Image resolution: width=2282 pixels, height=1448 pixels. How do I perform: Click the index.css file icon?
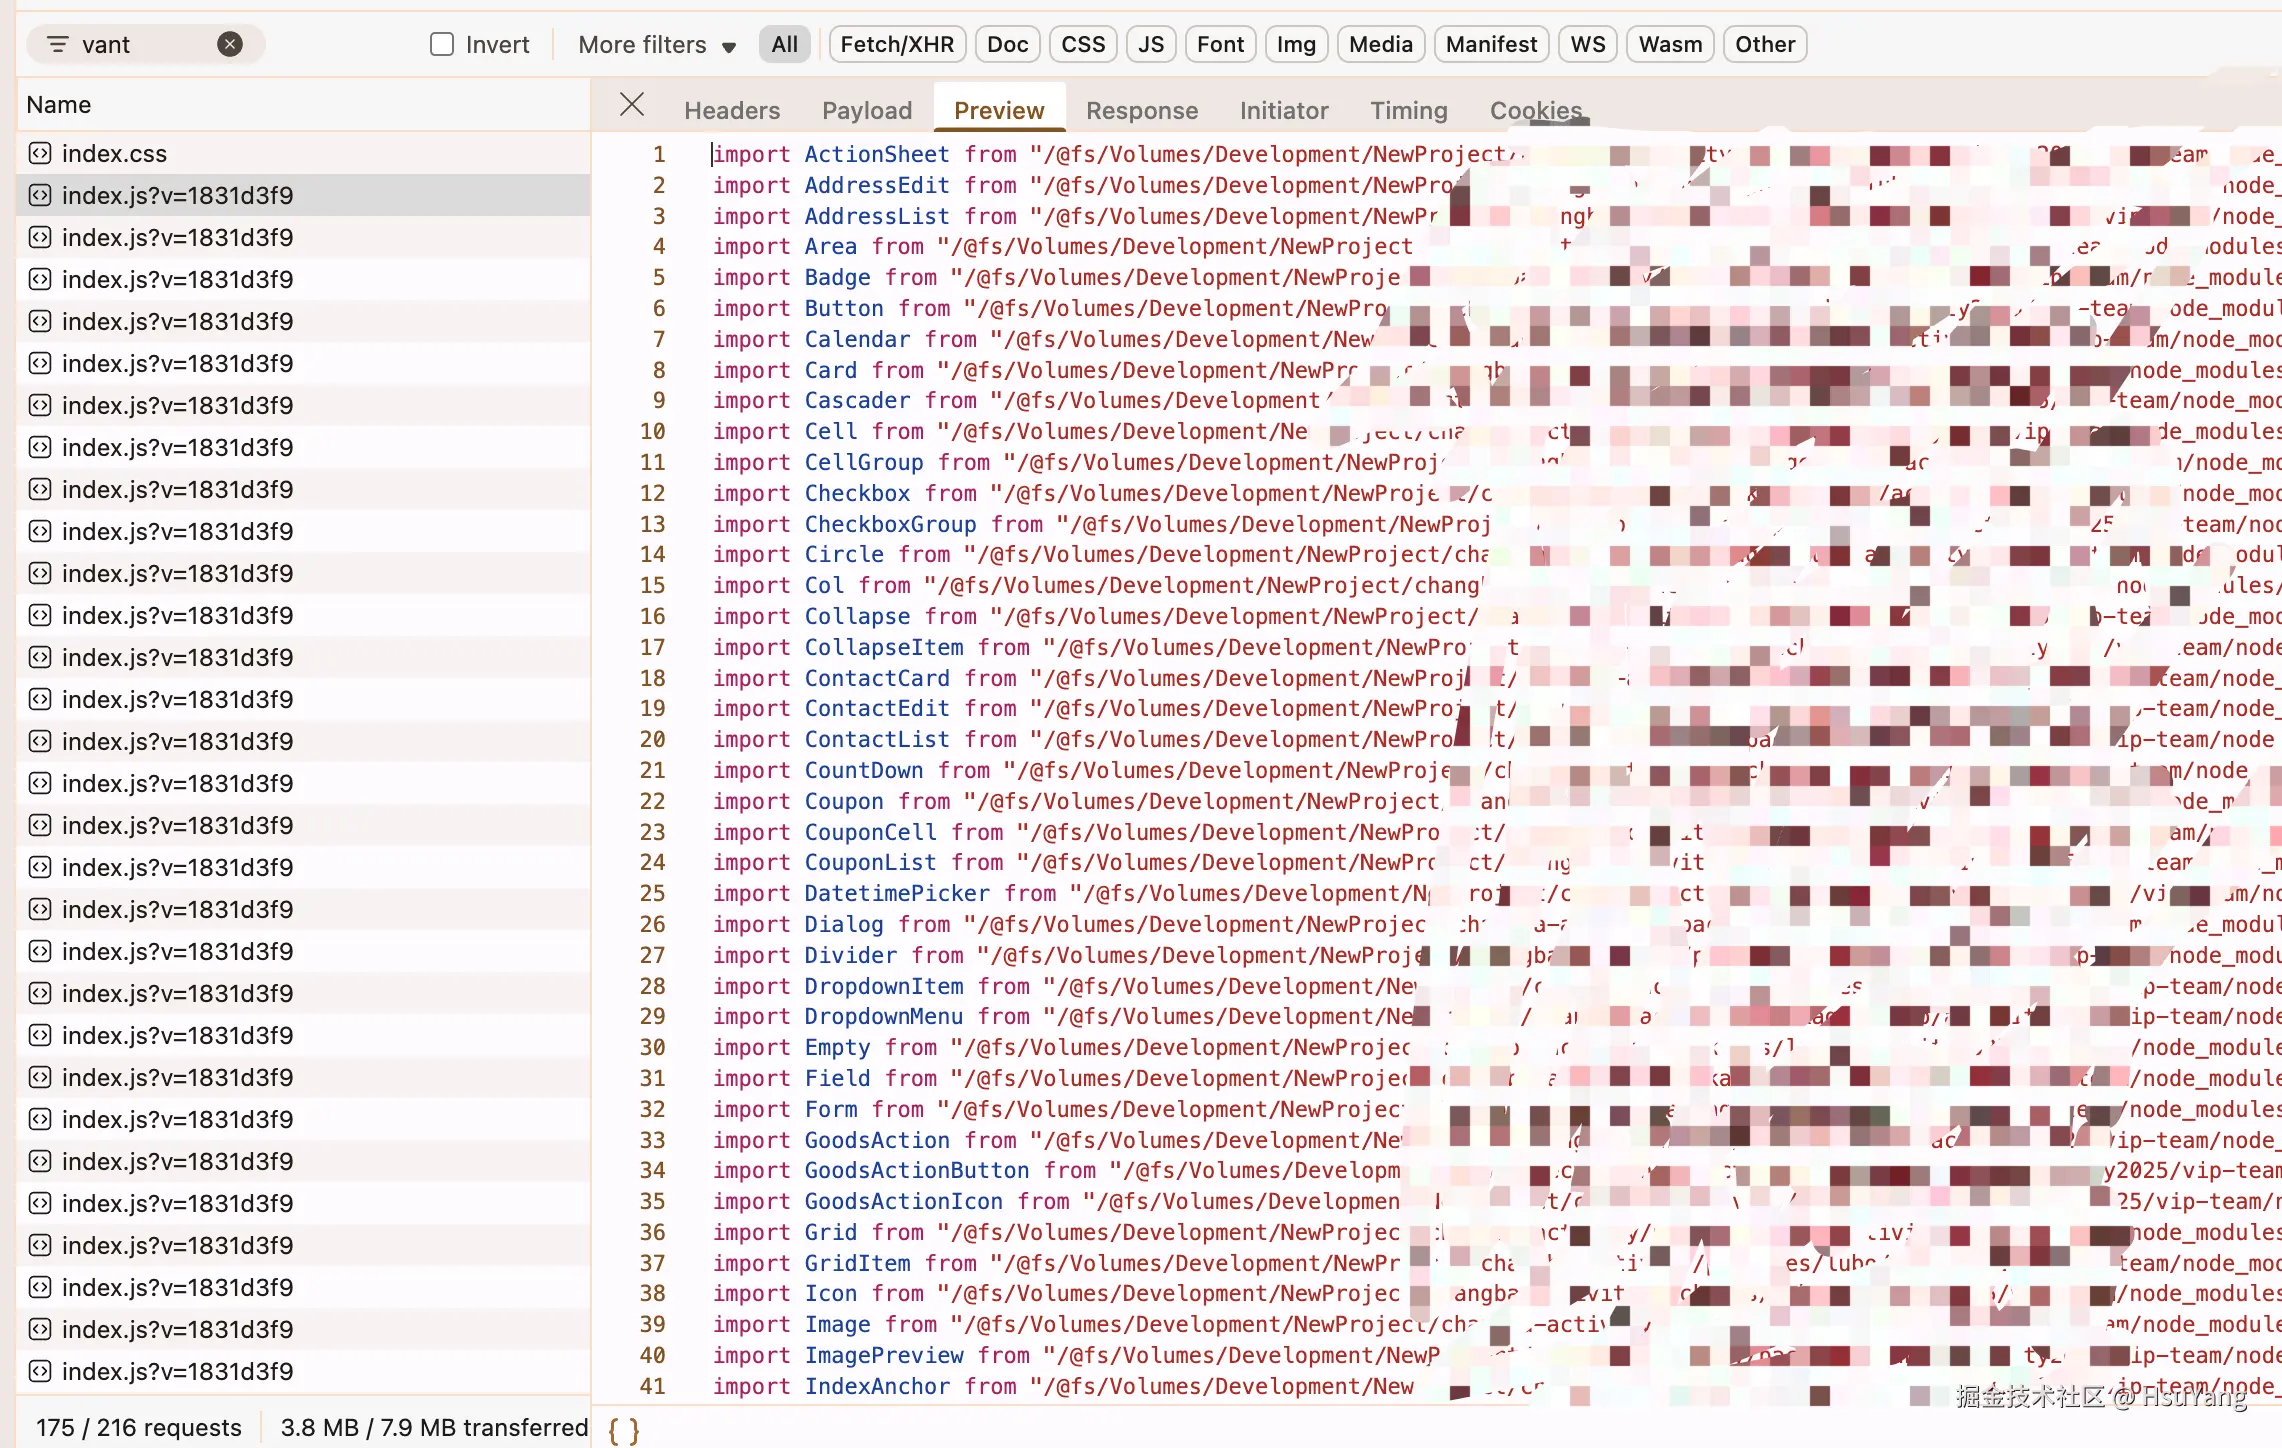coord(40,154)
